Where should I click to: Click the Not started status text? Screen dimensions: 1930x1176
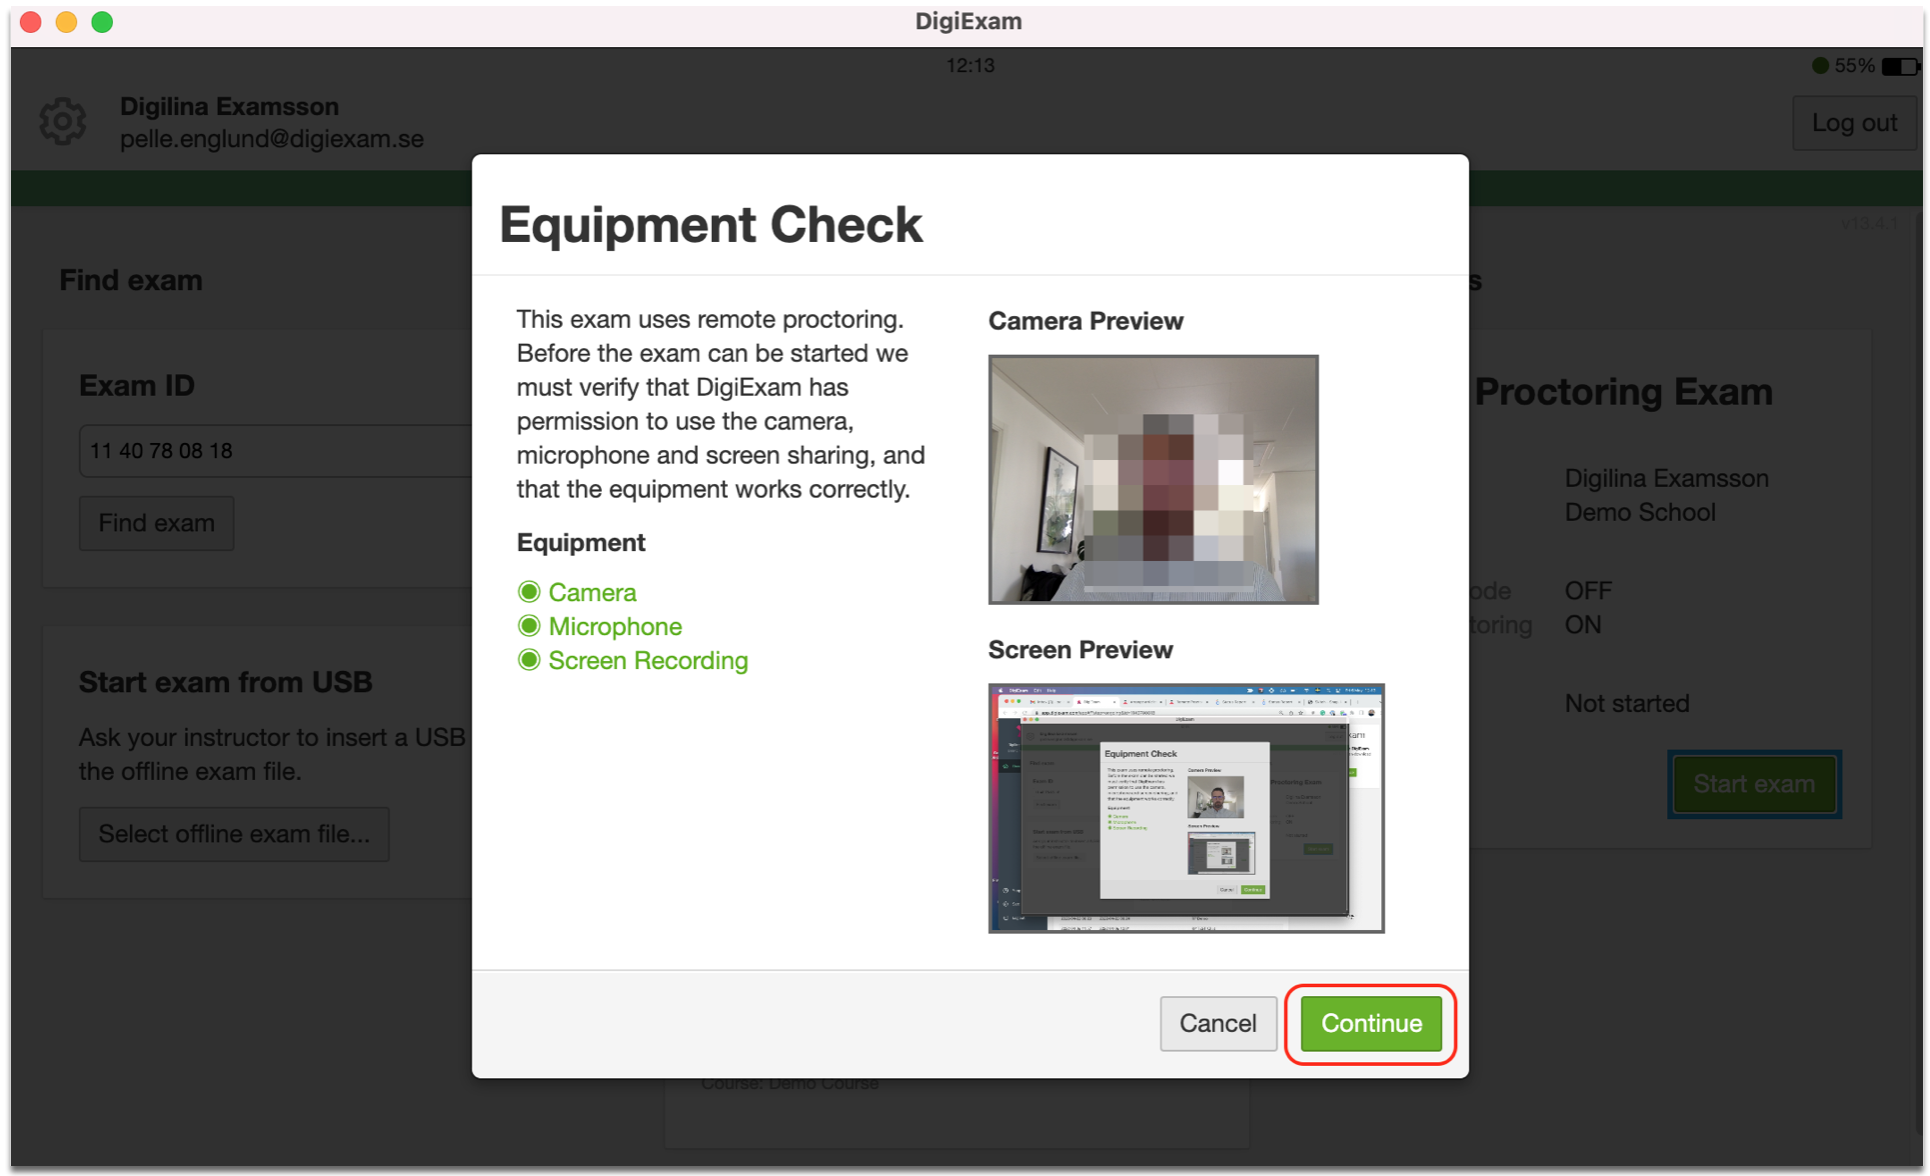coord(1627,704)
